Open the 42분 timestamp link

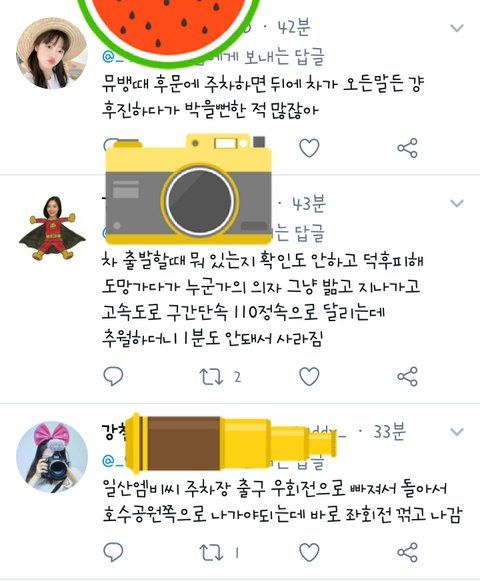(294, 27)
